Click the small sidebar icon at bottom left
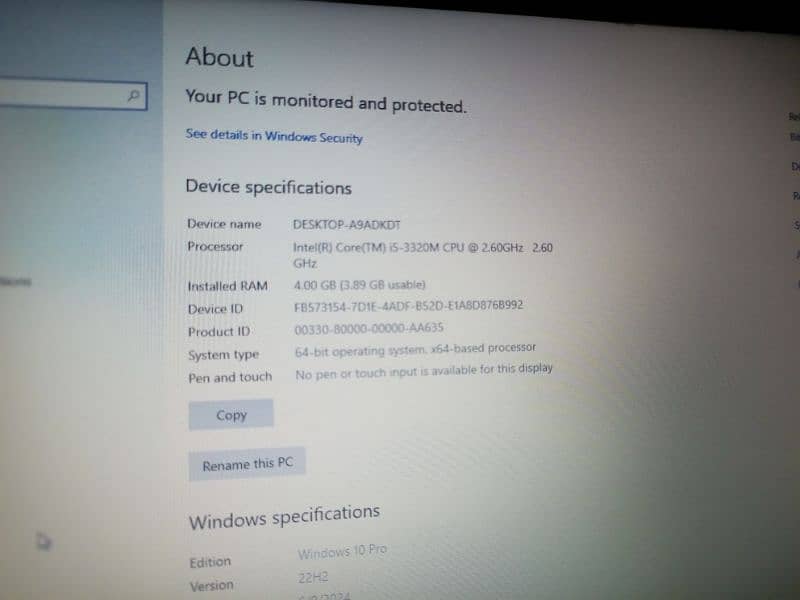The image size is (800, 600). pos(44,541)
